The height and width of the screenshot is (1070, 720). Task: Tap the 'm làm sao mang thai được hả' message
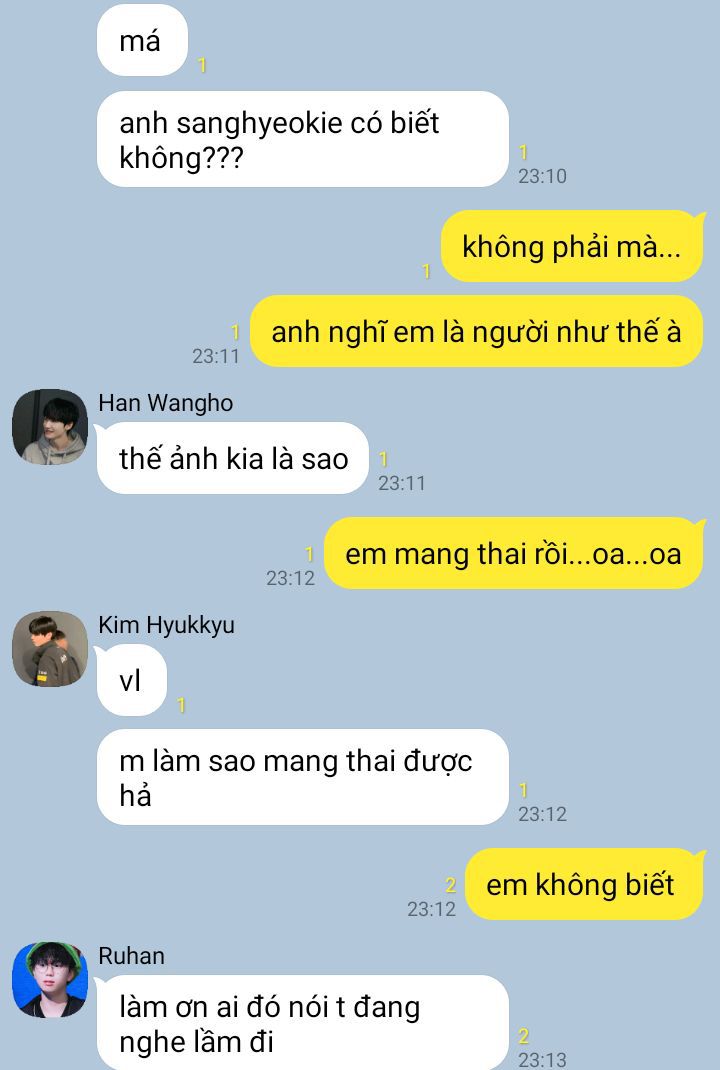pyautogui.click(x=303, y=777)
